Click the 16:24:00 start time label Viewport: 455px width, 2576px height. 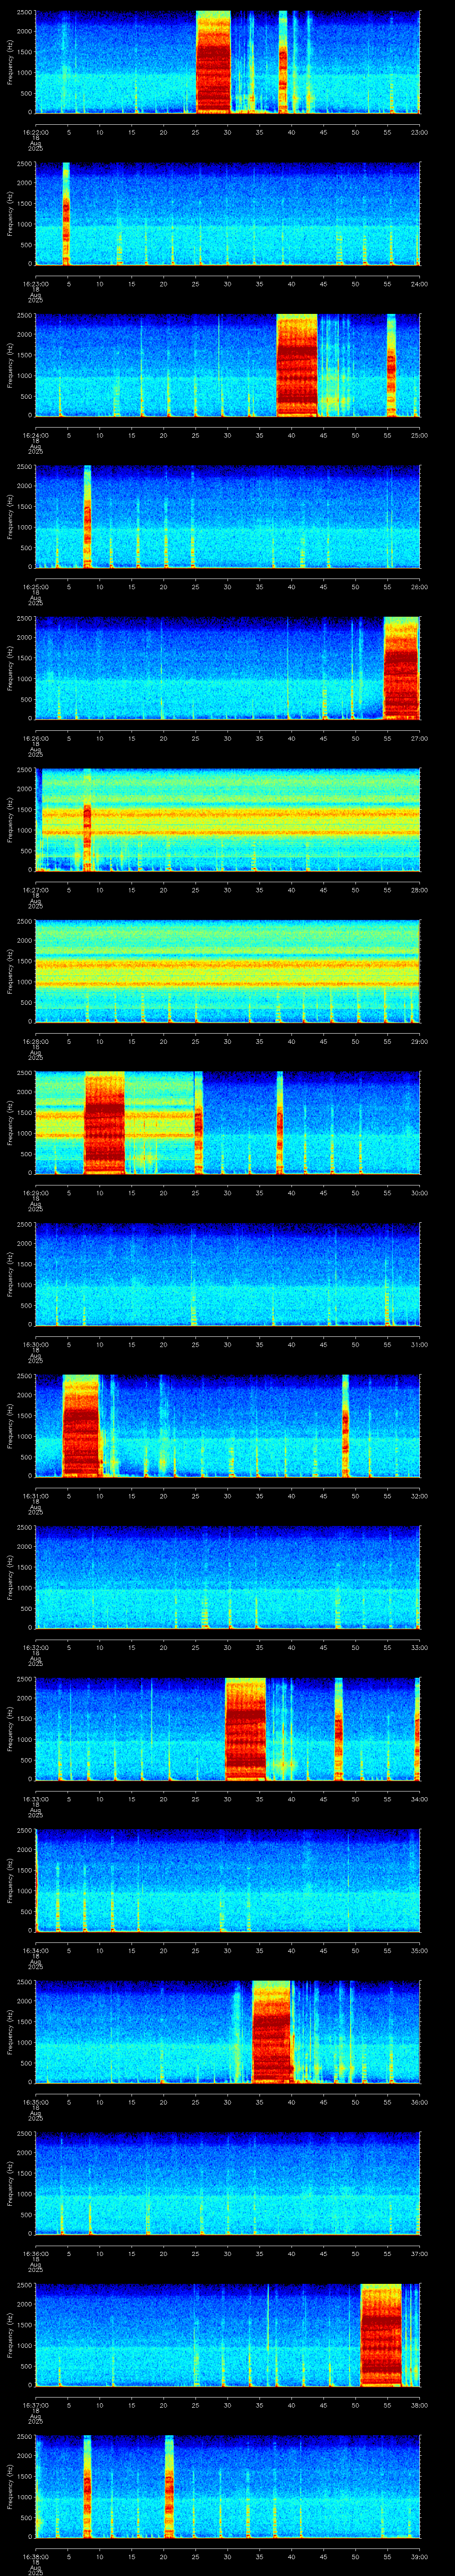[x=35, y=435]
